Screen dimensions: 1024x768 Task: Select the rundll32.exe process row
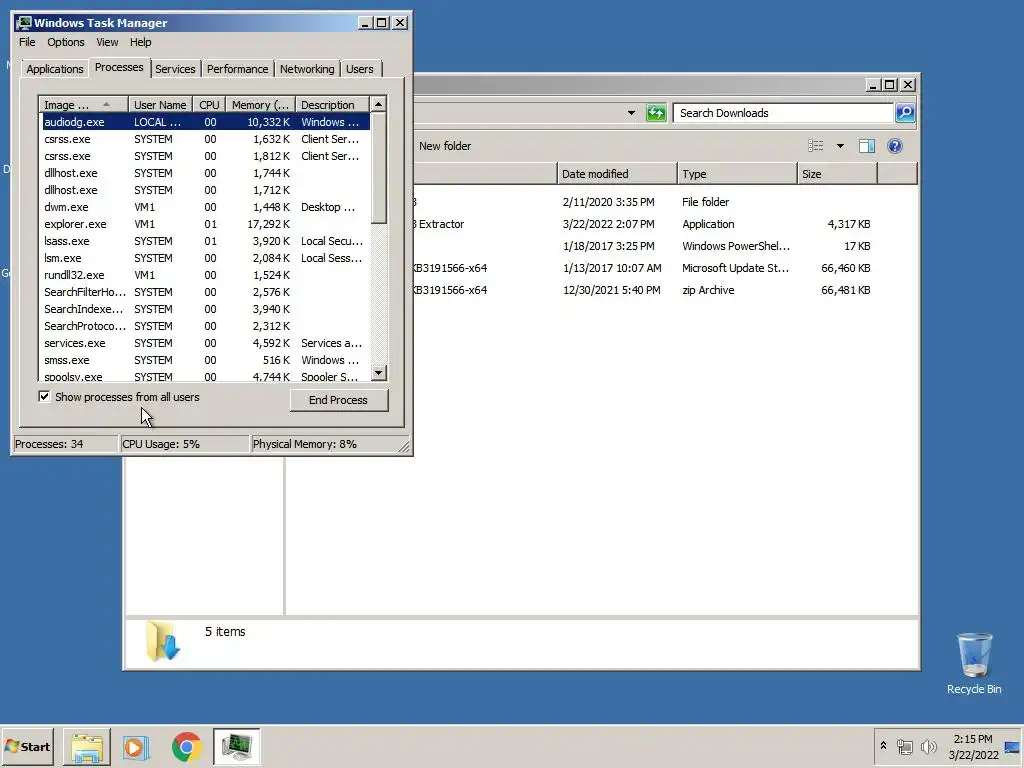pos(204,275)
